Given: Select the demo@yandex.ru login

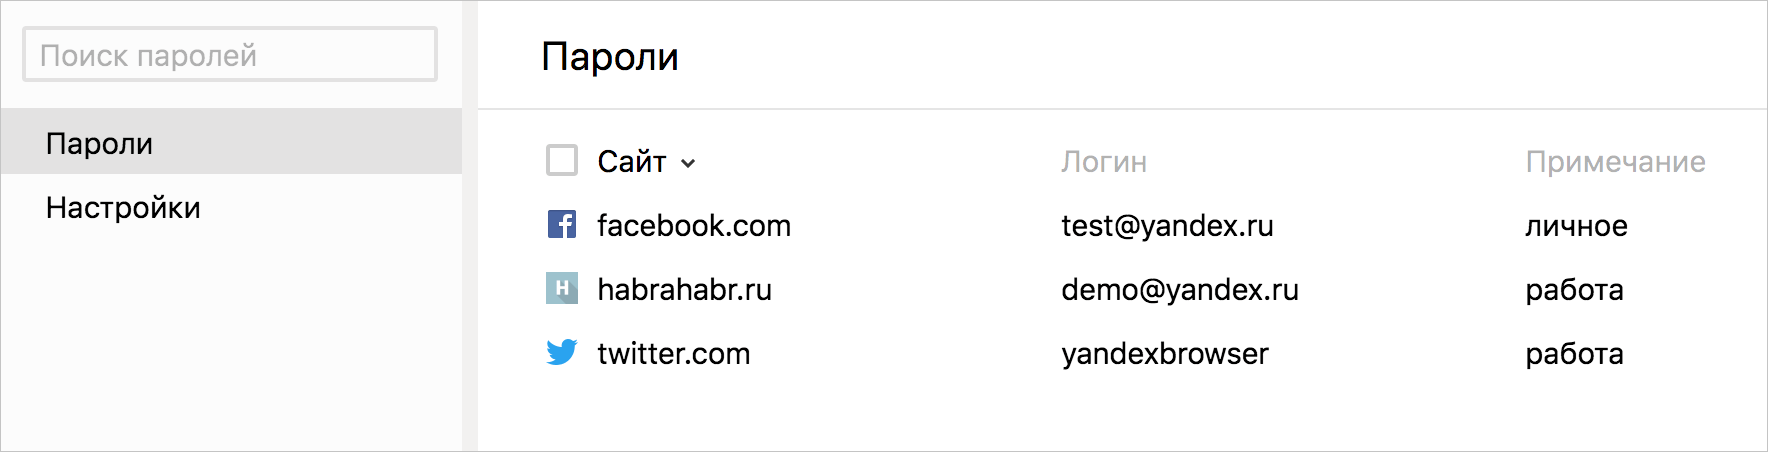Looking at the screenshot, I should (1180, 290).
